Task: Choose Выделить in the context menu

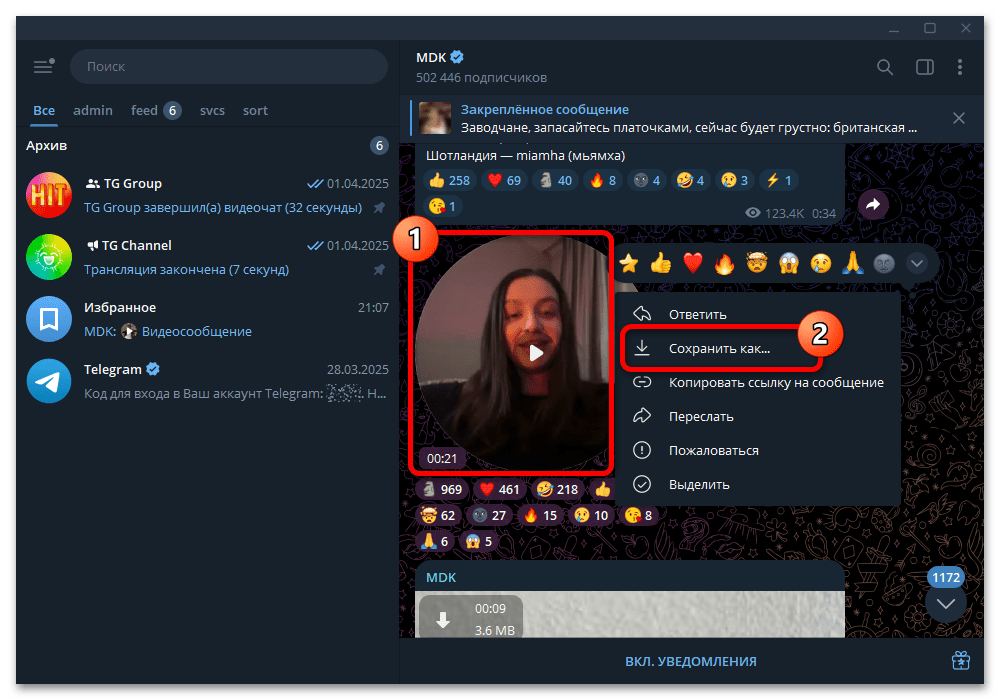Action: 760,485
